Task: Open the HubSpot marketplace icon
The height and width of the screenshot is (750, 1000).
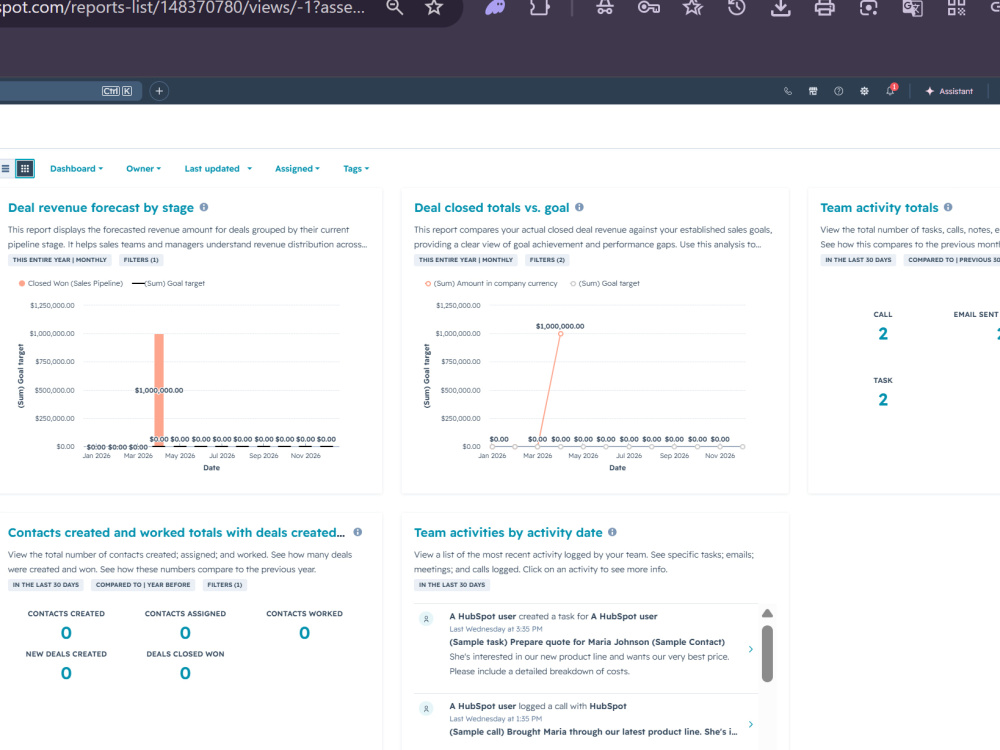Action: [813, 91]
